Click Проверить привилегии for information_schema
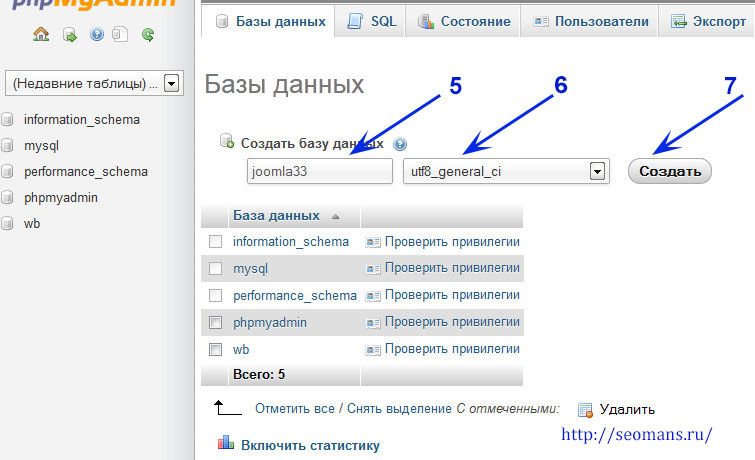Image resolution: width=755 pixels, height=460 pixels. [x=452, y=241]
